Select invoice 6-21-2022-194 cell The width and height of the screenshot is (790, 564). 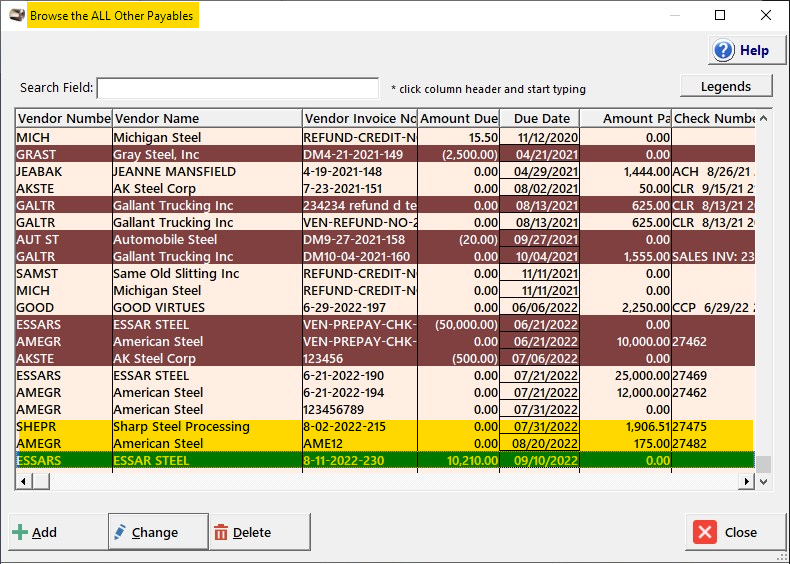(360, 393)
